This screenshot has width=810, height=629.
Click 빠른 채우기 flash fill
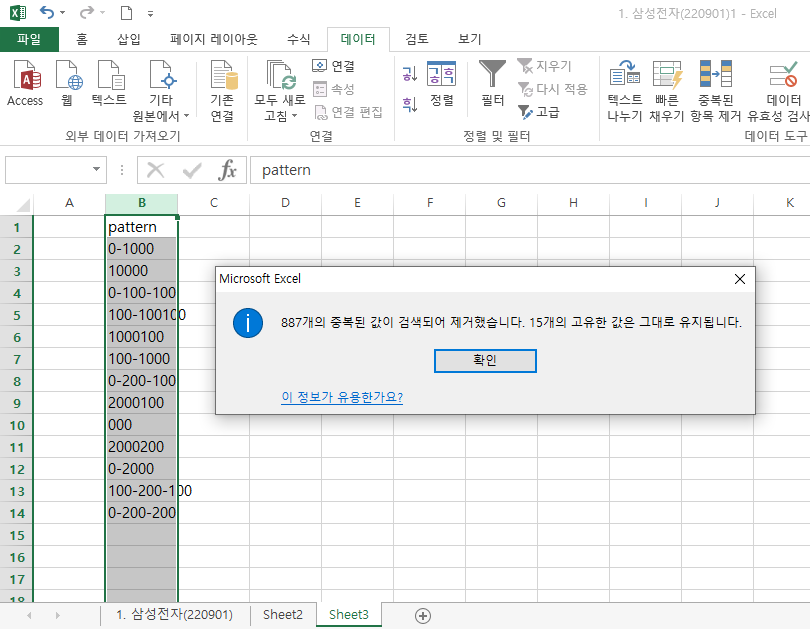pyautogui.click(x=667, y=90)
